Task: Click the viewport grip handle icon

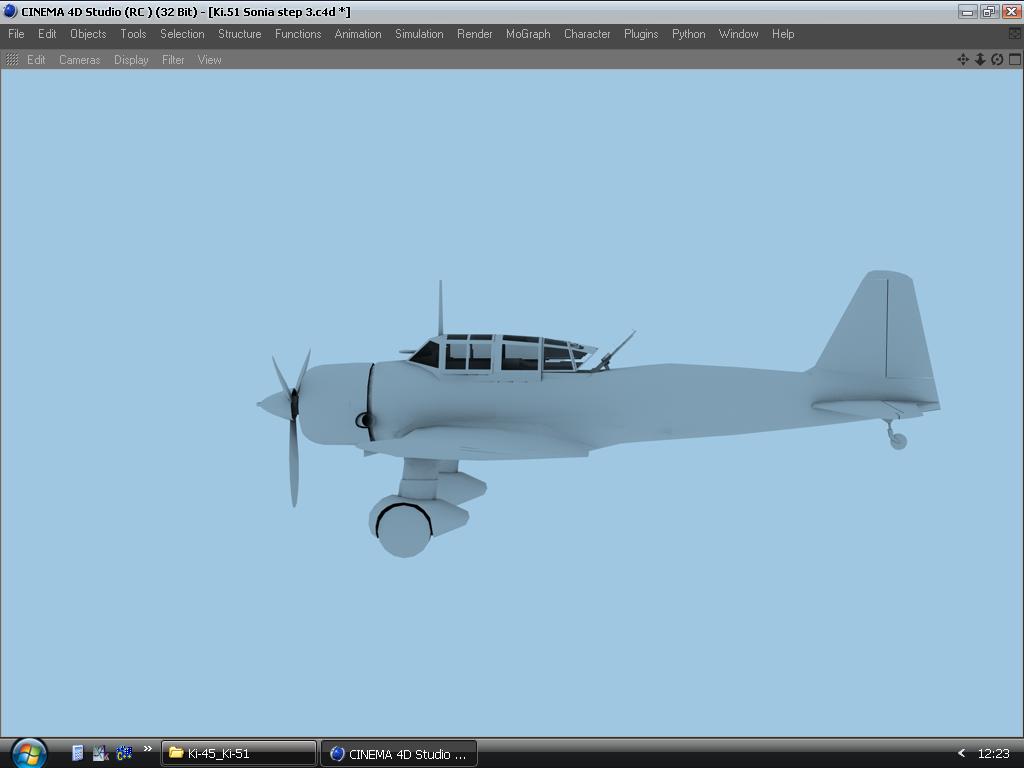Action: 12,60
